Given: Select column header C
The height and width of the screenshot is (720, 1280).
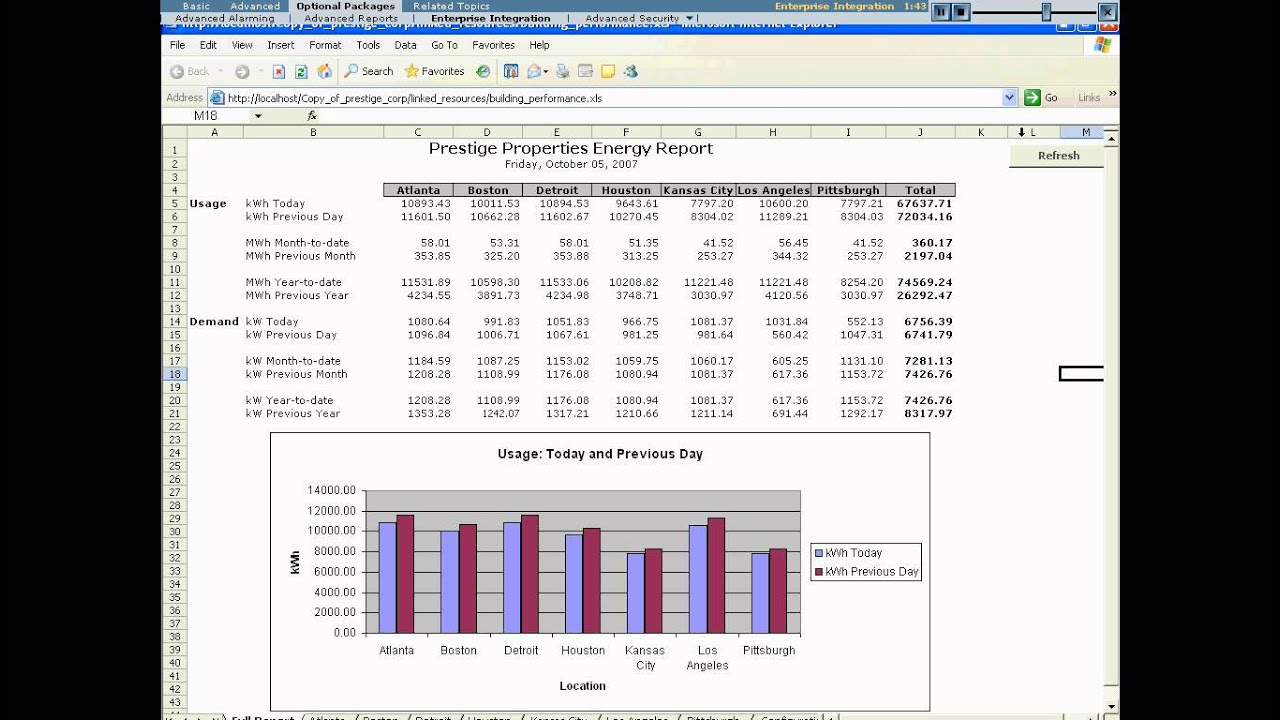Looking at the screenshot, I should 417,132.
